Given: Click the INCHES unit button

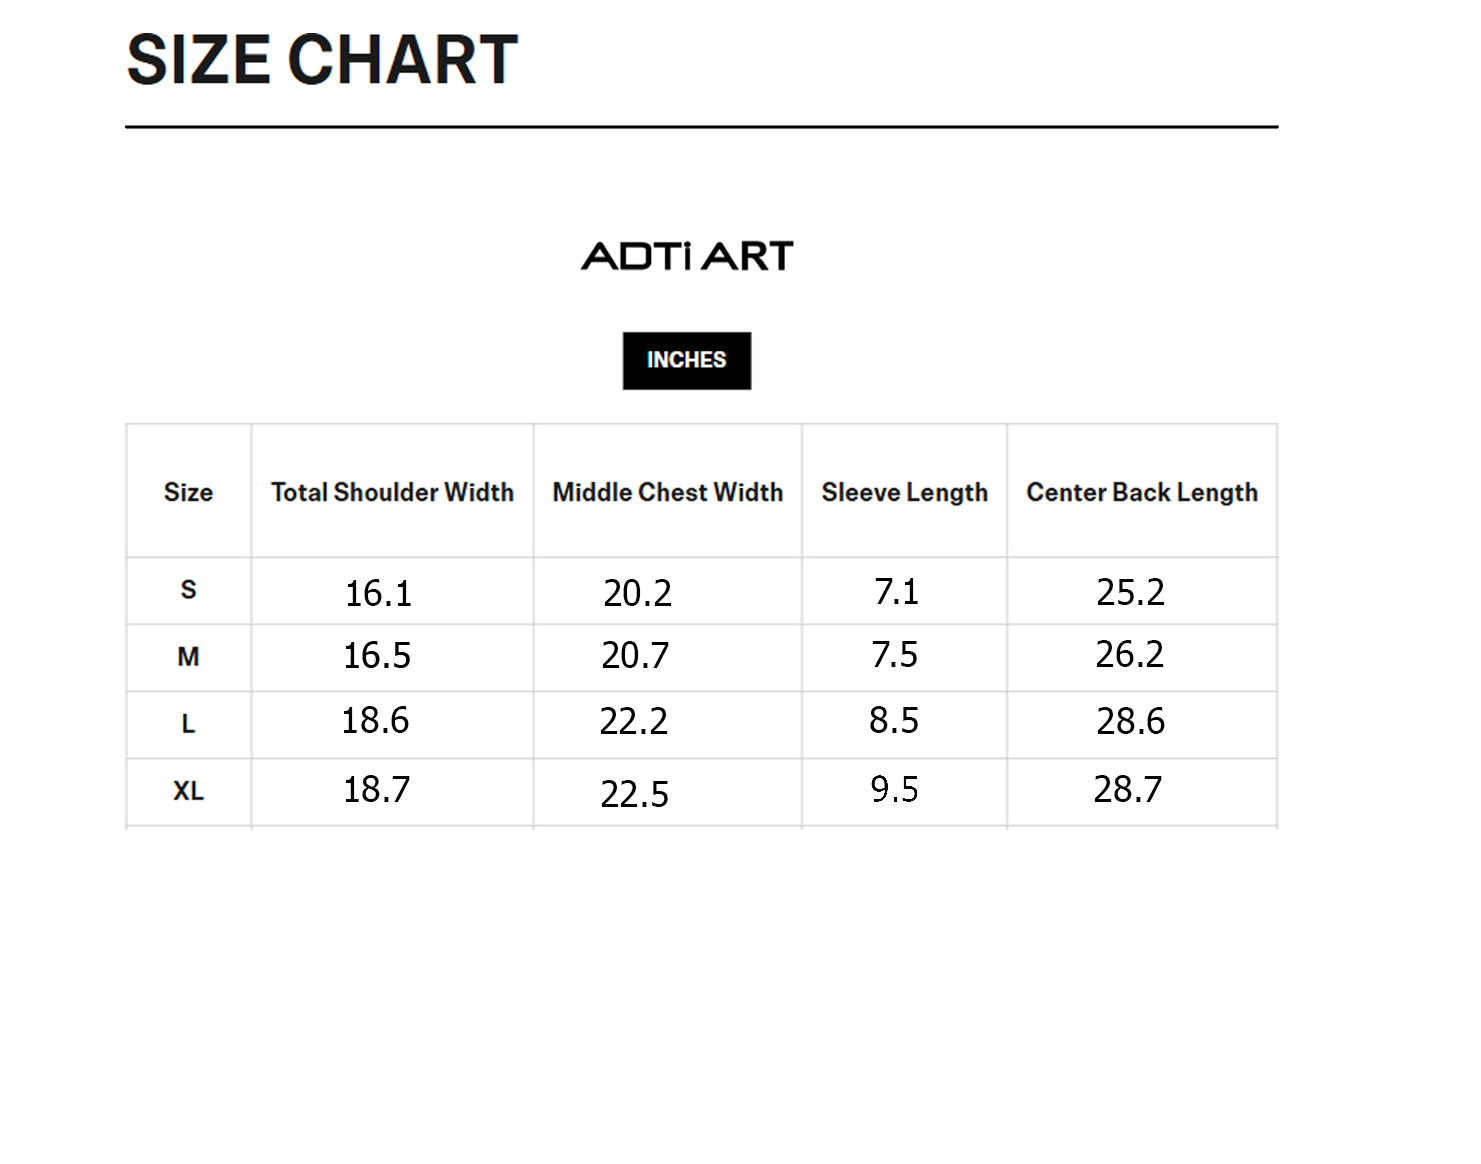Looking at the screenshot, I should pos(686,360).
